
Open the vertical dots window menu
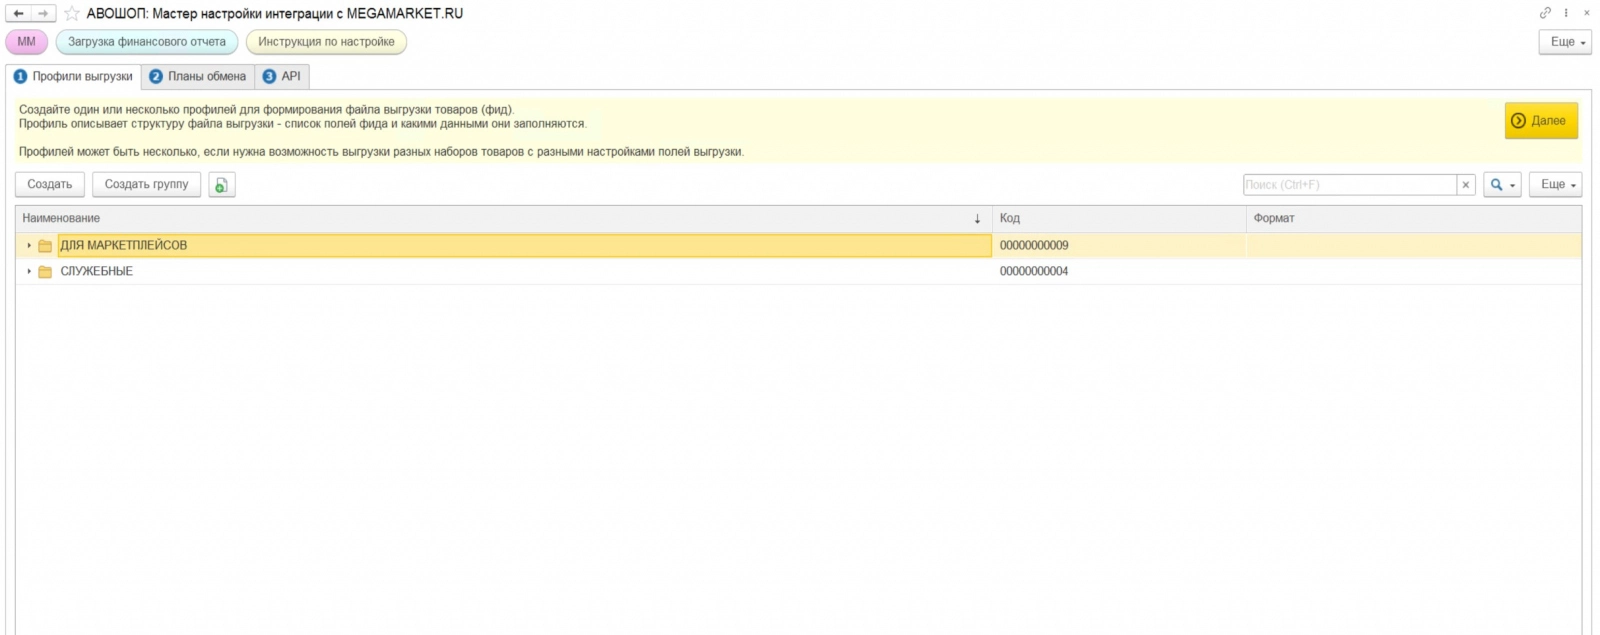(x=1566, y=13)
